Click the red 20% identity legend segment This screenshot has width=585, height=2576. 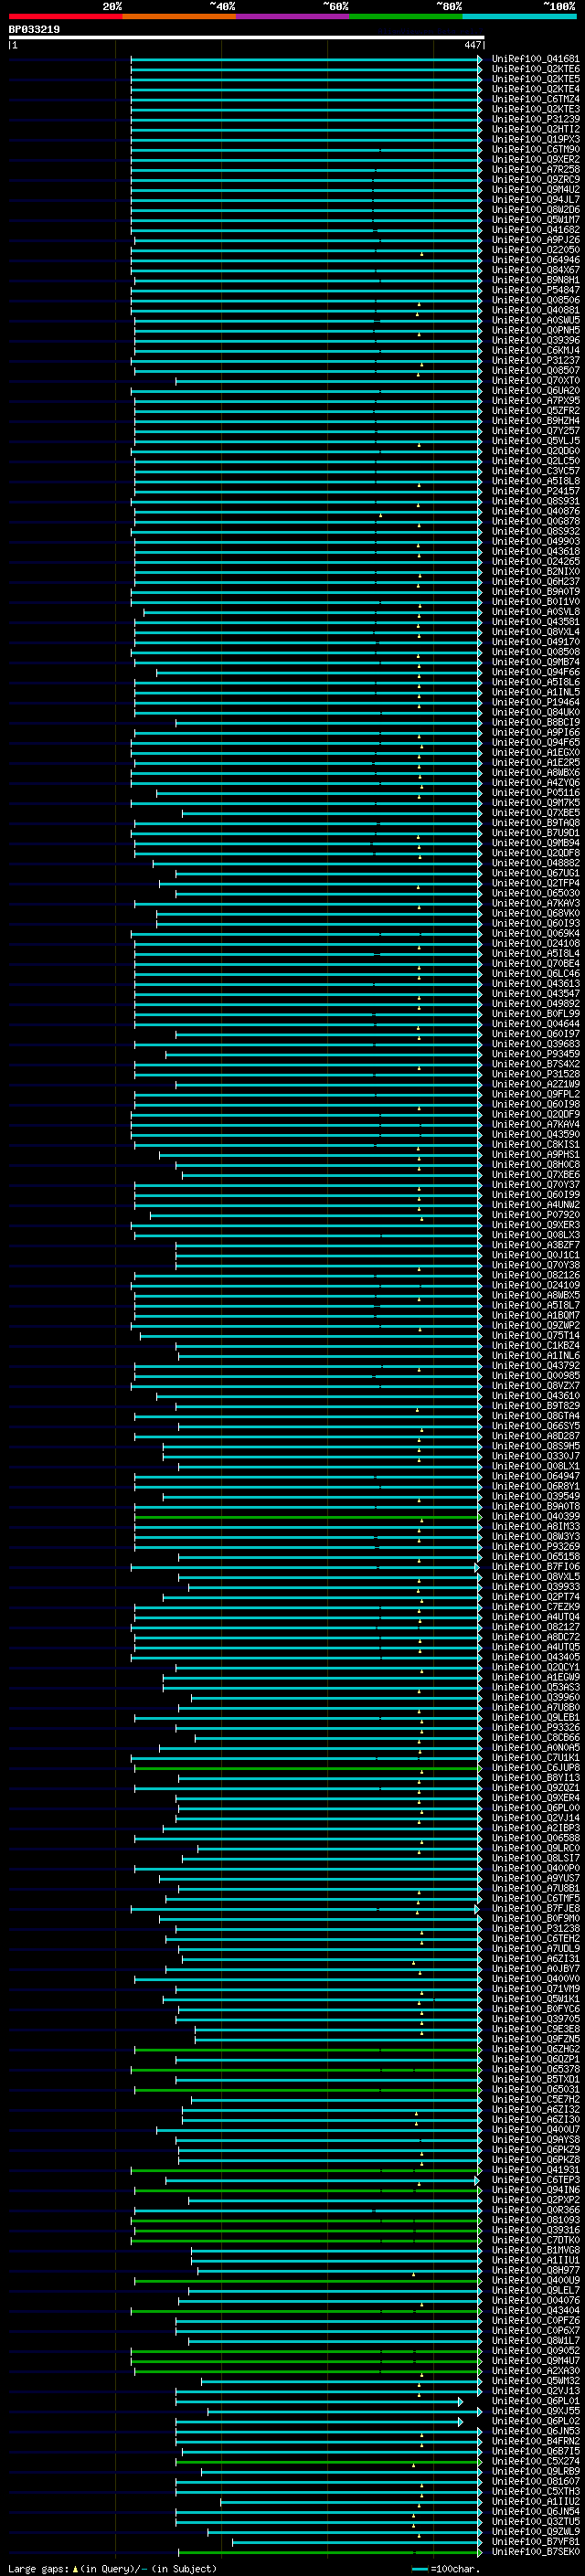pyautogui.click(x=66, y=16)
